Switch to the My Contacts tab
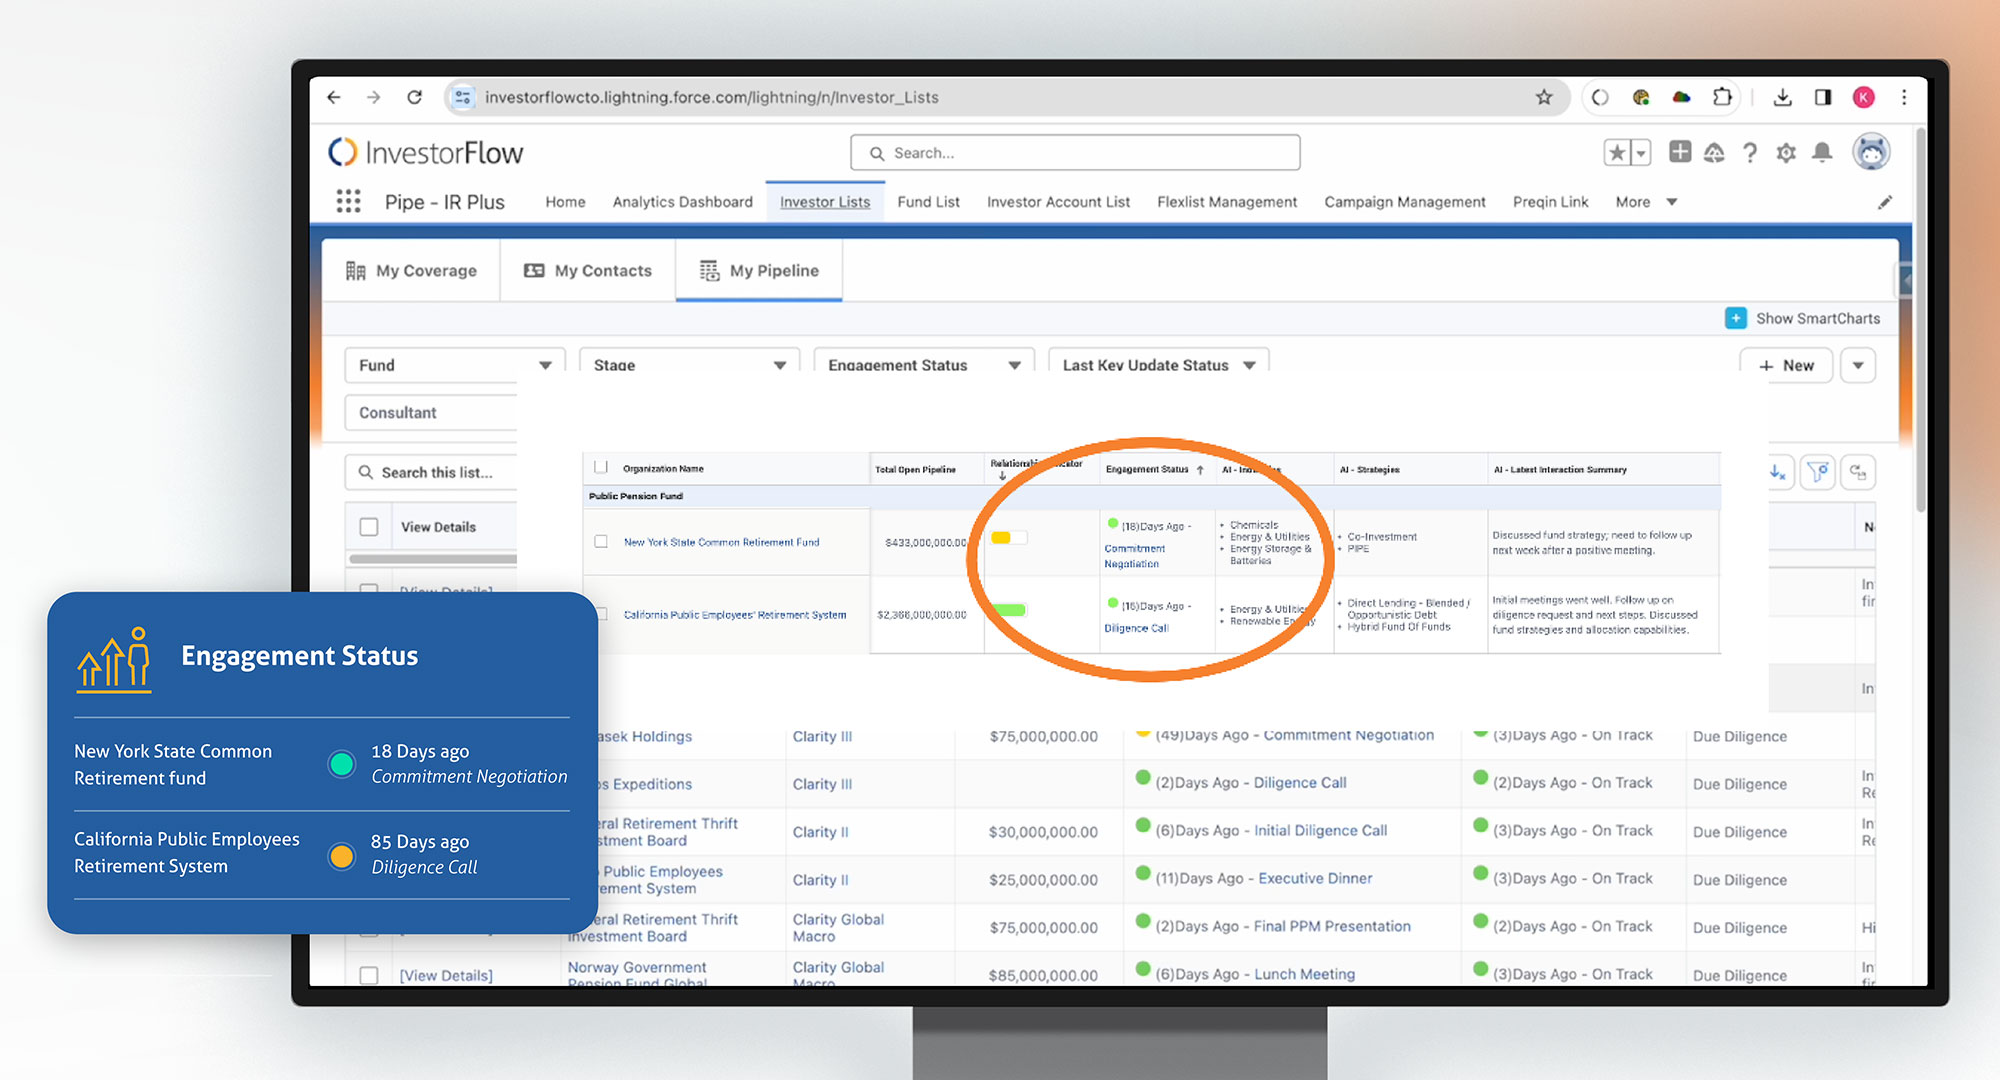The height and width of the screenshot is (1080, 2000). coord(587,270)
